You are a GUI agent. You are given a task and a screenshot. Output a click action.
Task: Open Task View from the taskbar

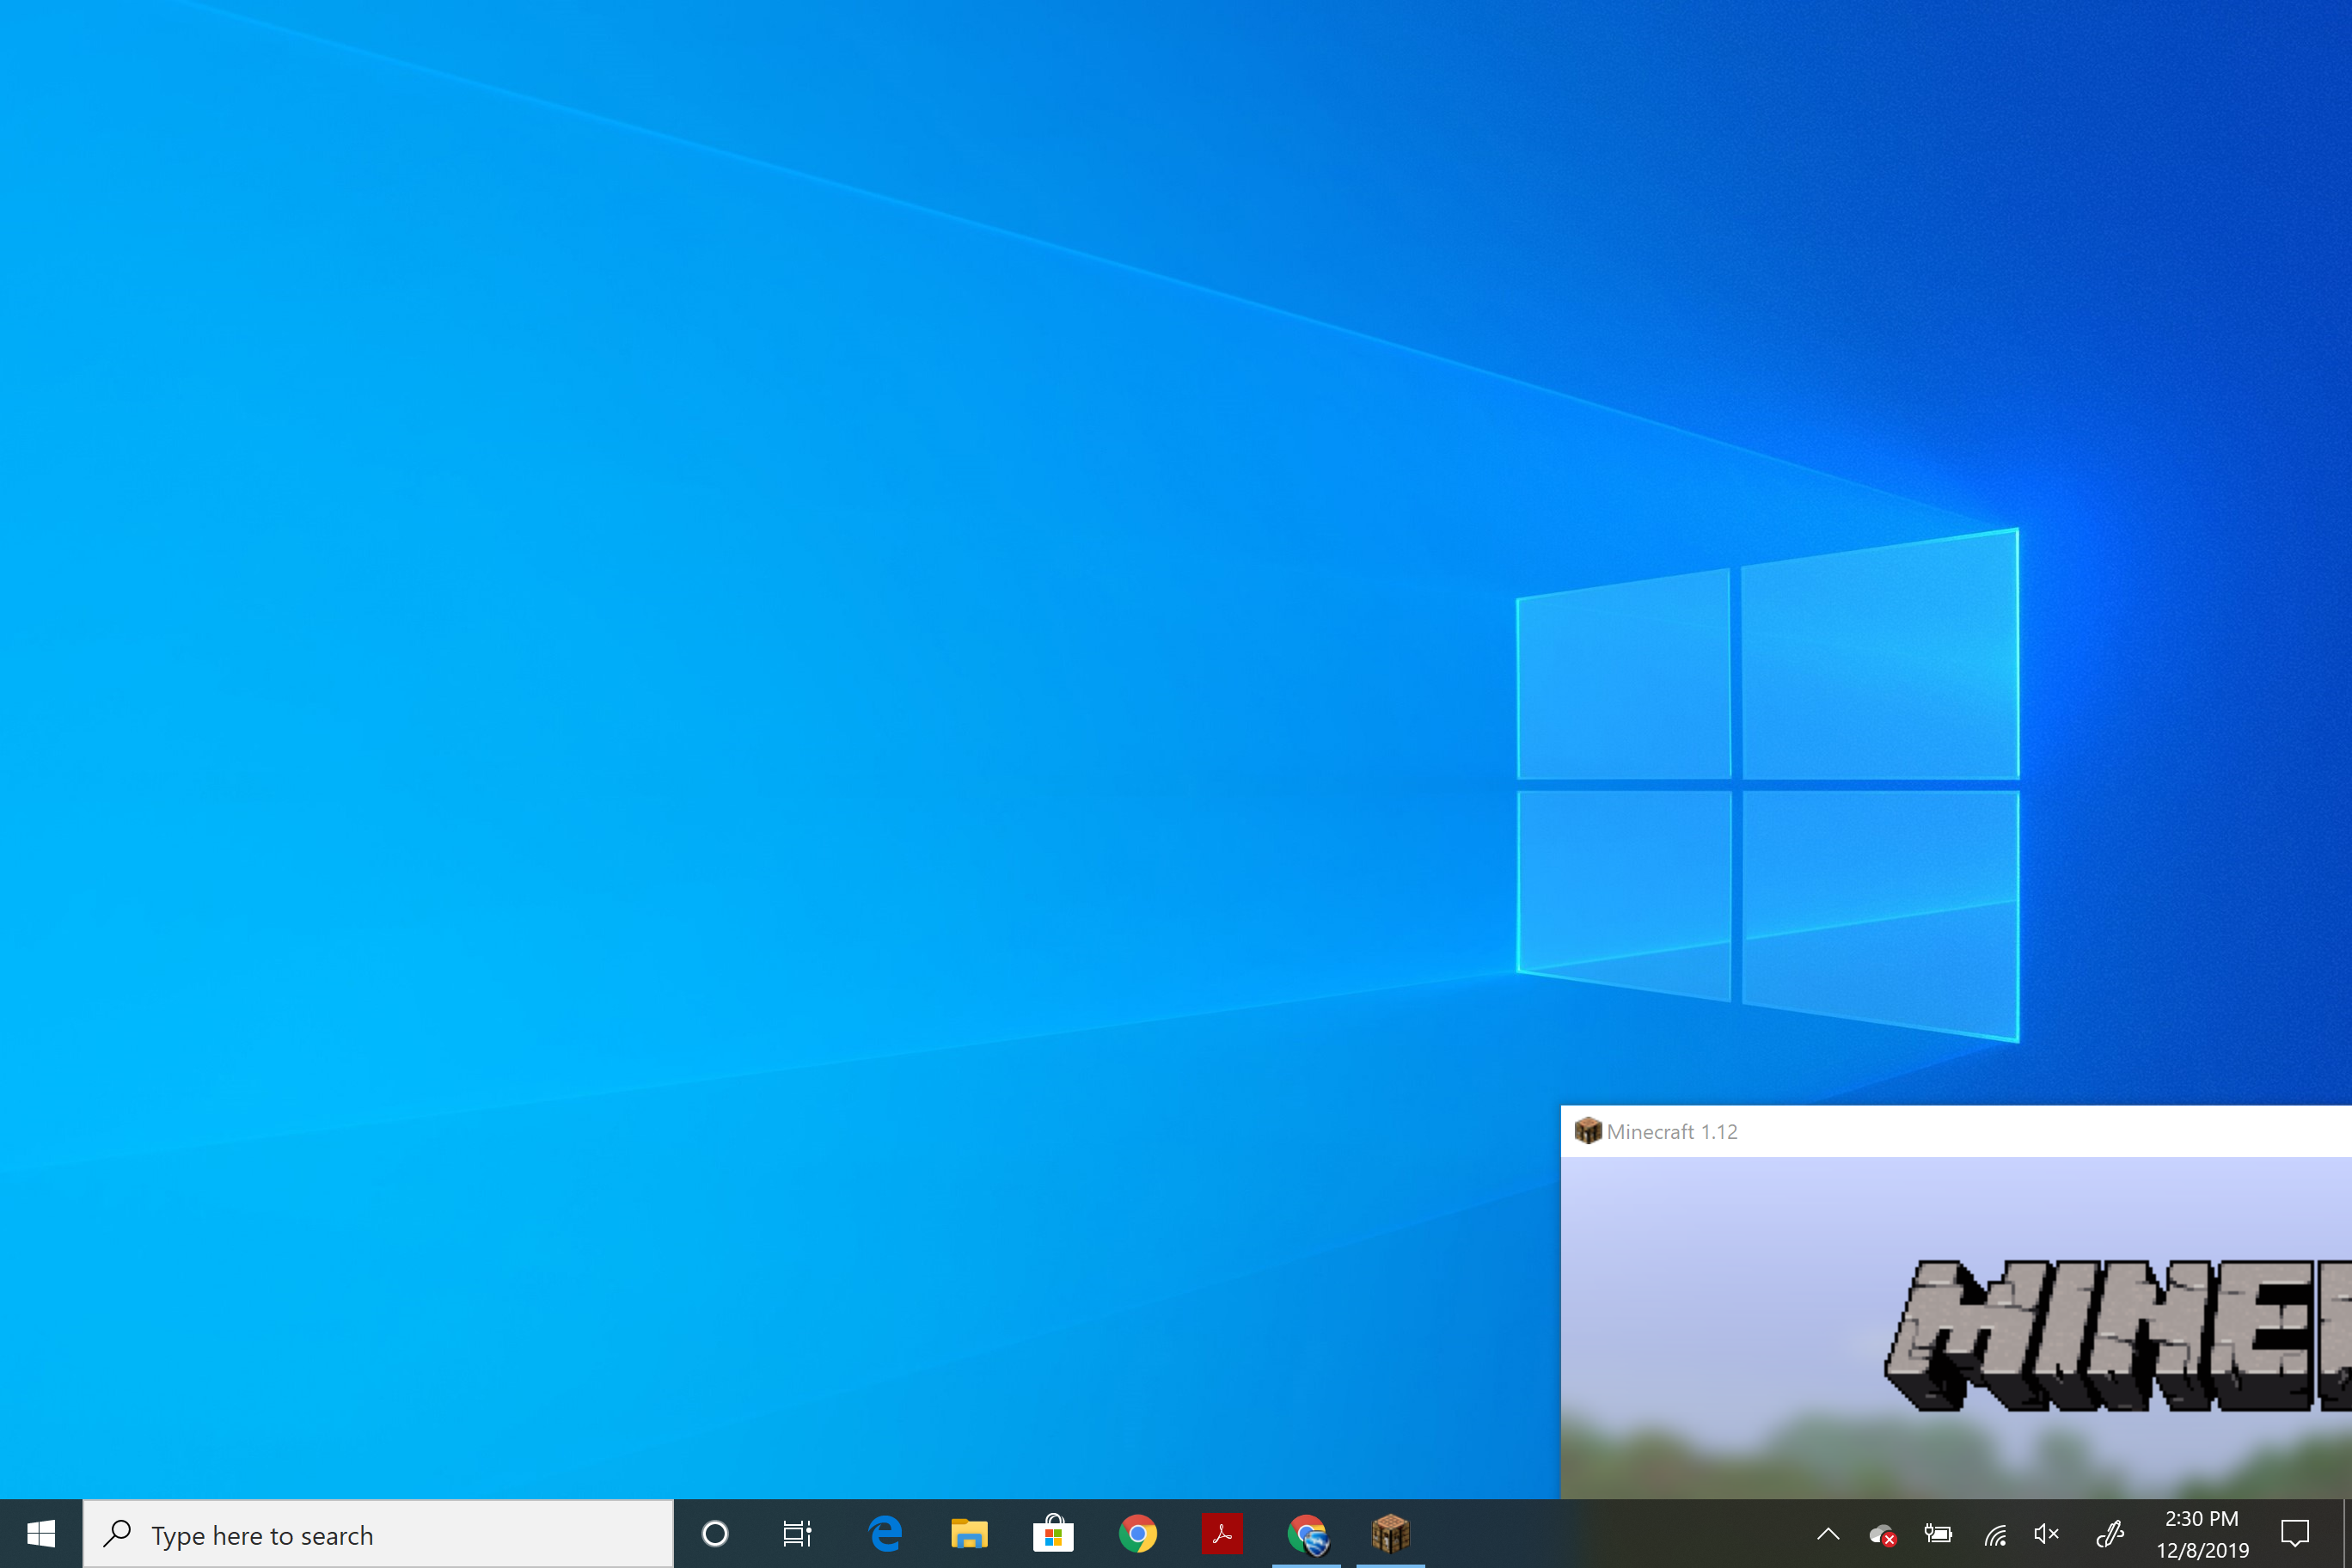pos(797,1533)
